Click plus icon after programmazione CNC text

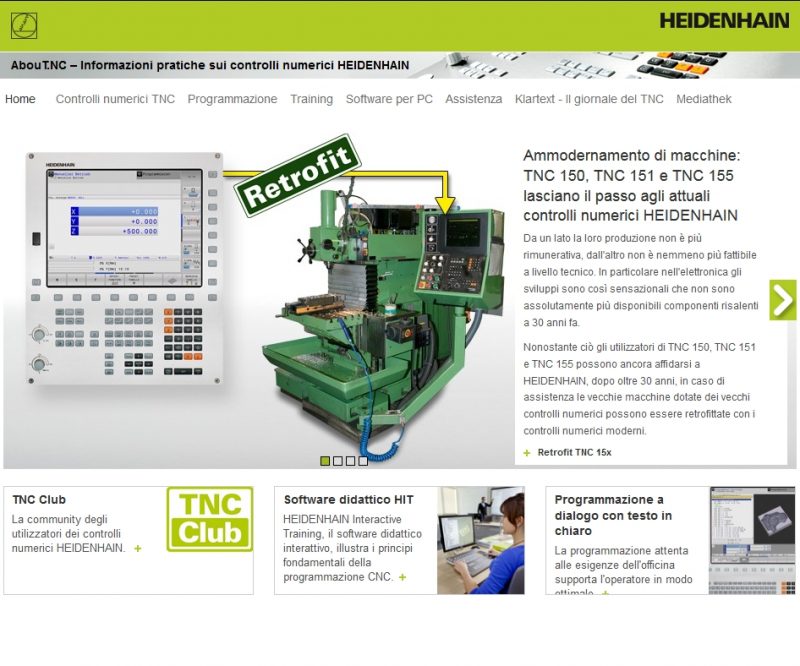coord(403,577)
